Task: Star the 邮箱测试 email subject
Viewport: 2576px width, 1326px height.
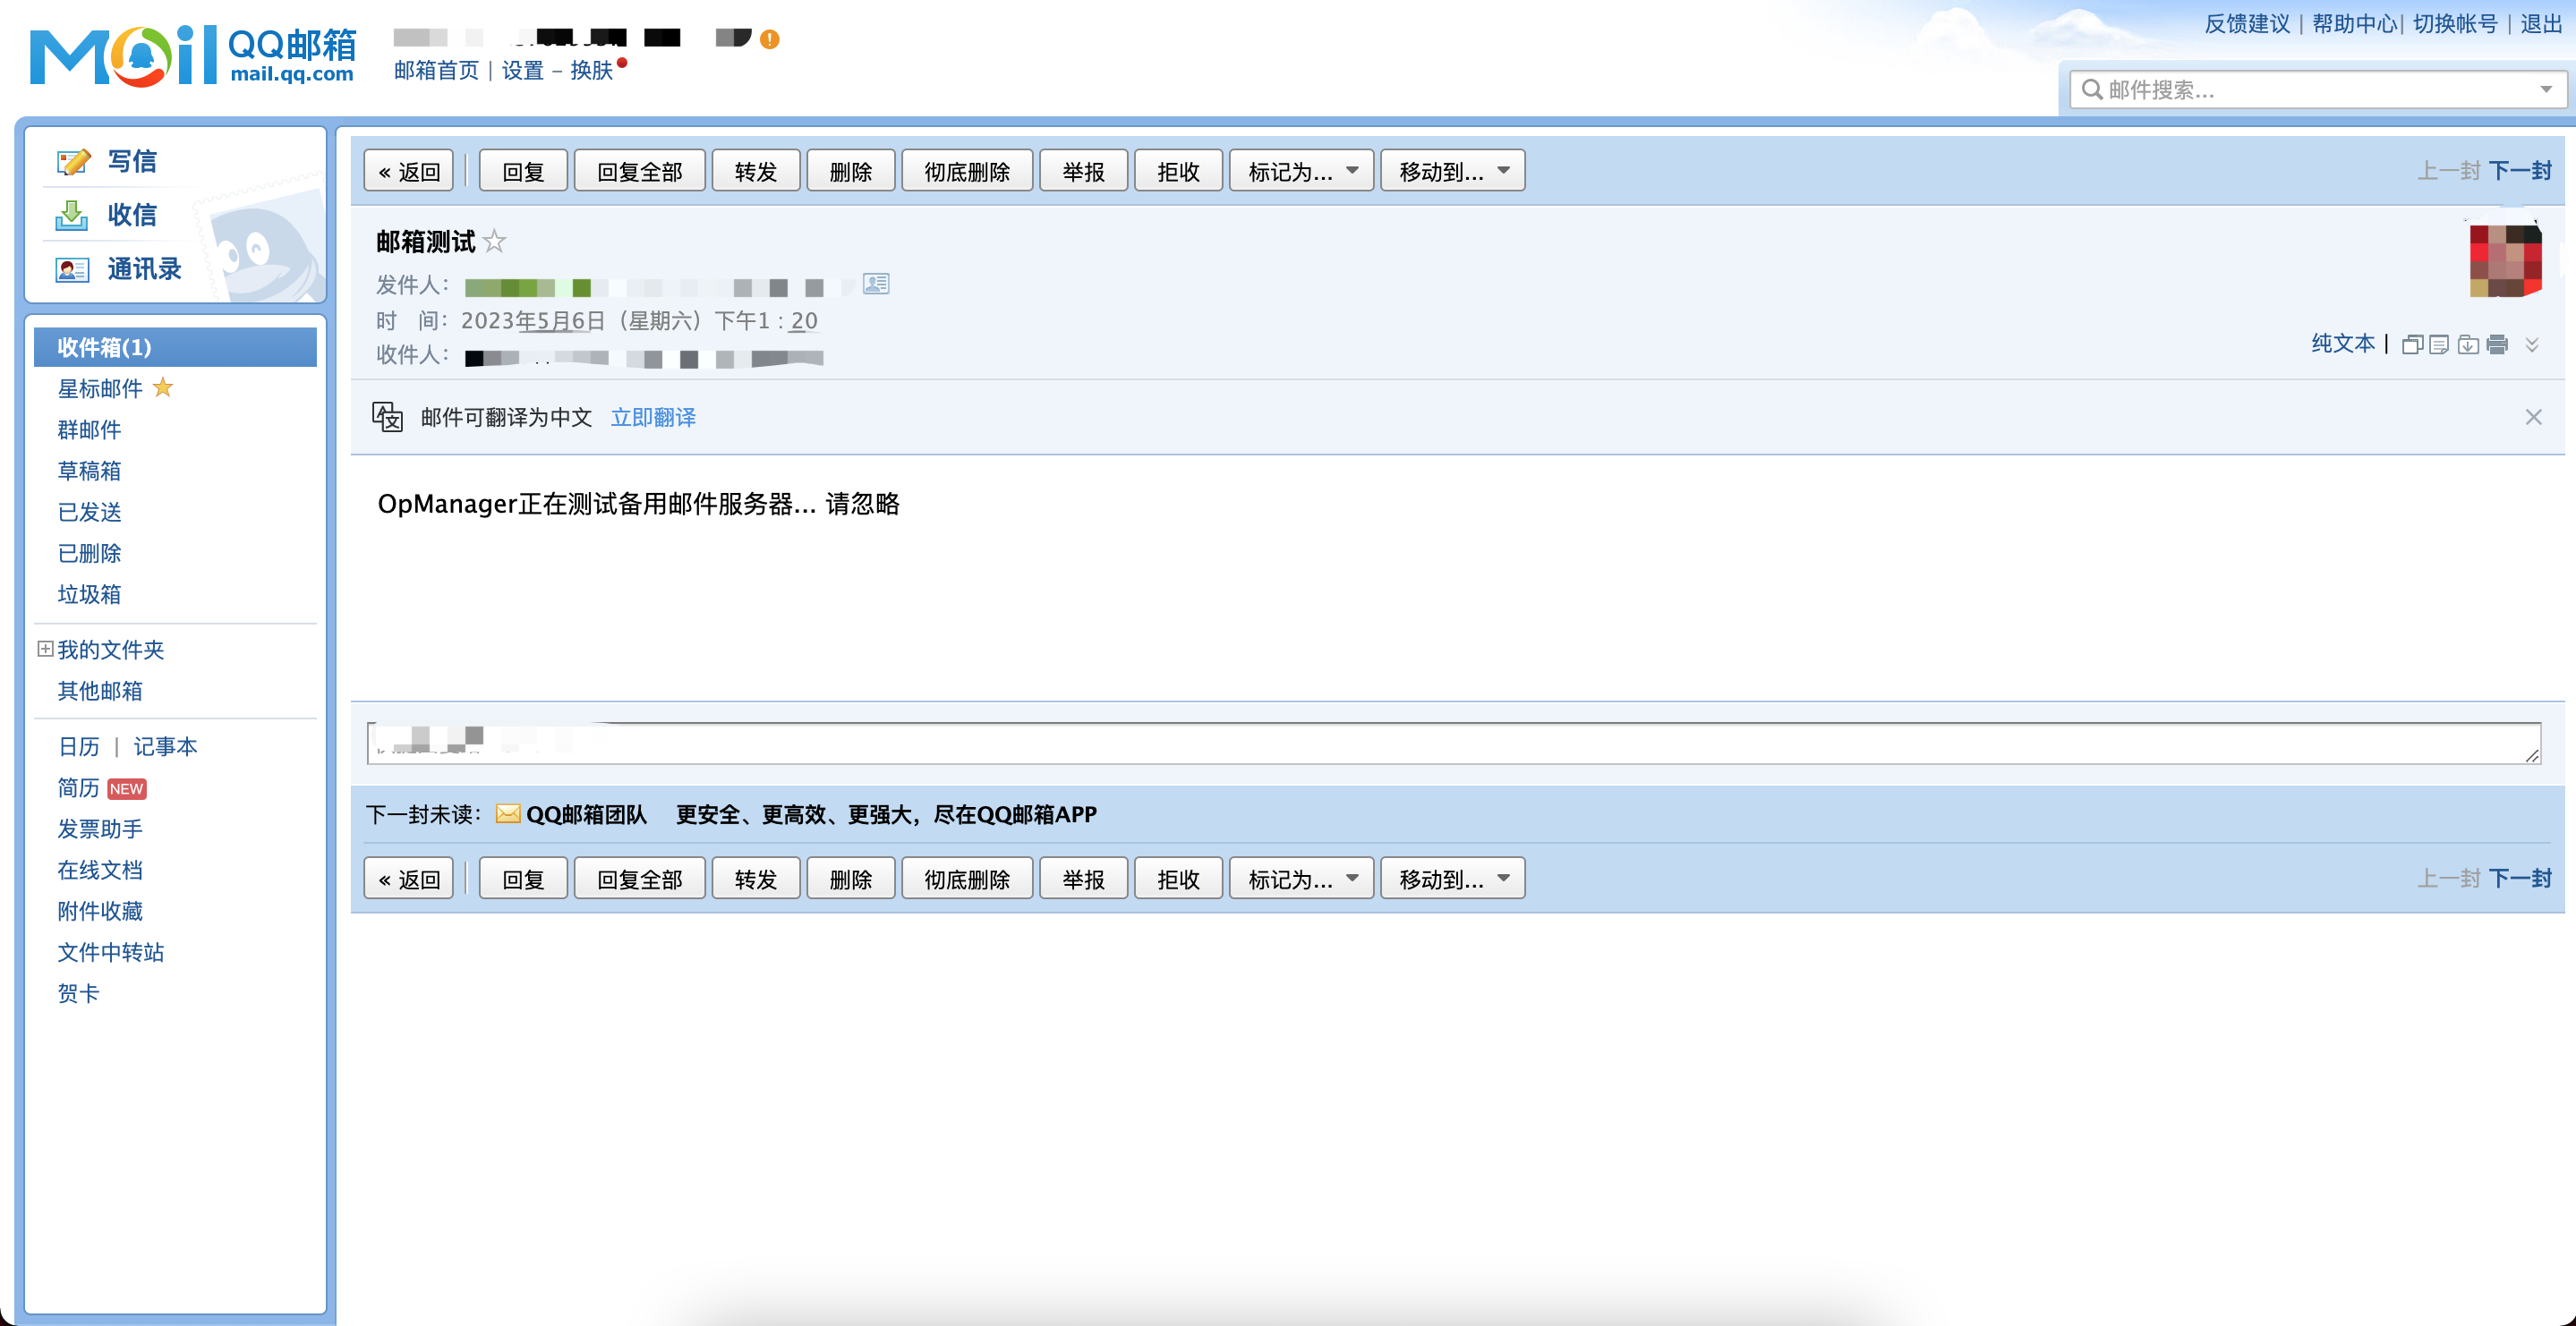Action: tap(494, 241)
